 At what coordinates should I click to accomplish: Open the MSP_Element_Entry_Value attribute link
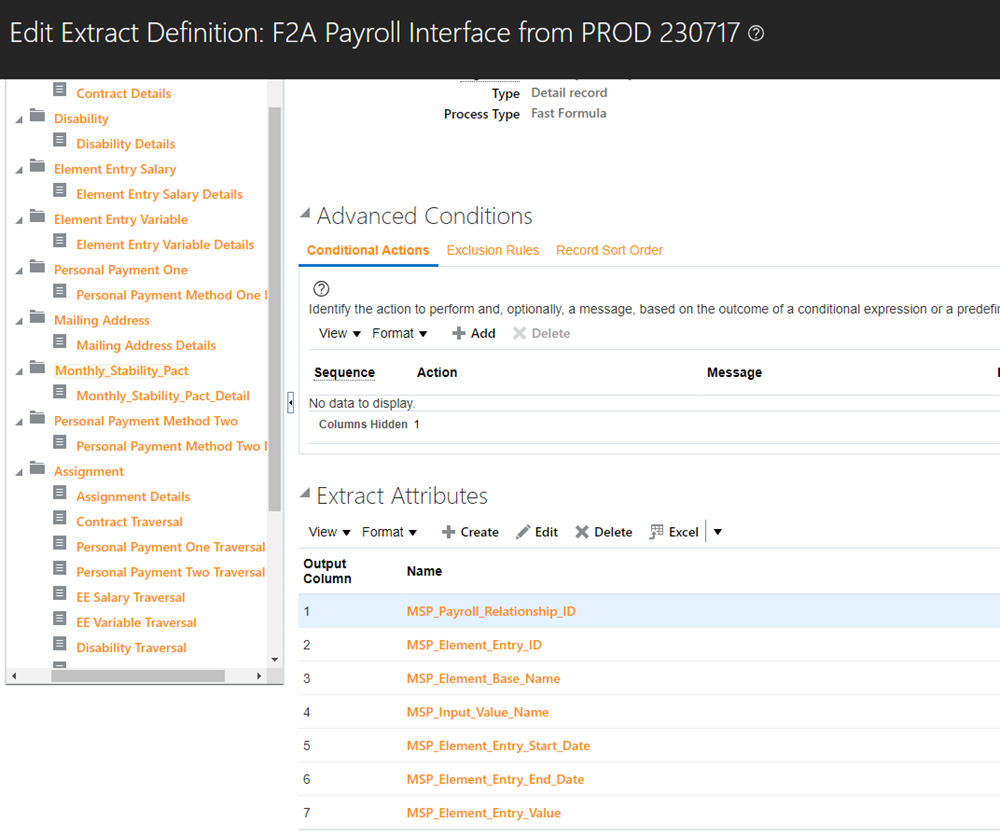coord(483,813)
